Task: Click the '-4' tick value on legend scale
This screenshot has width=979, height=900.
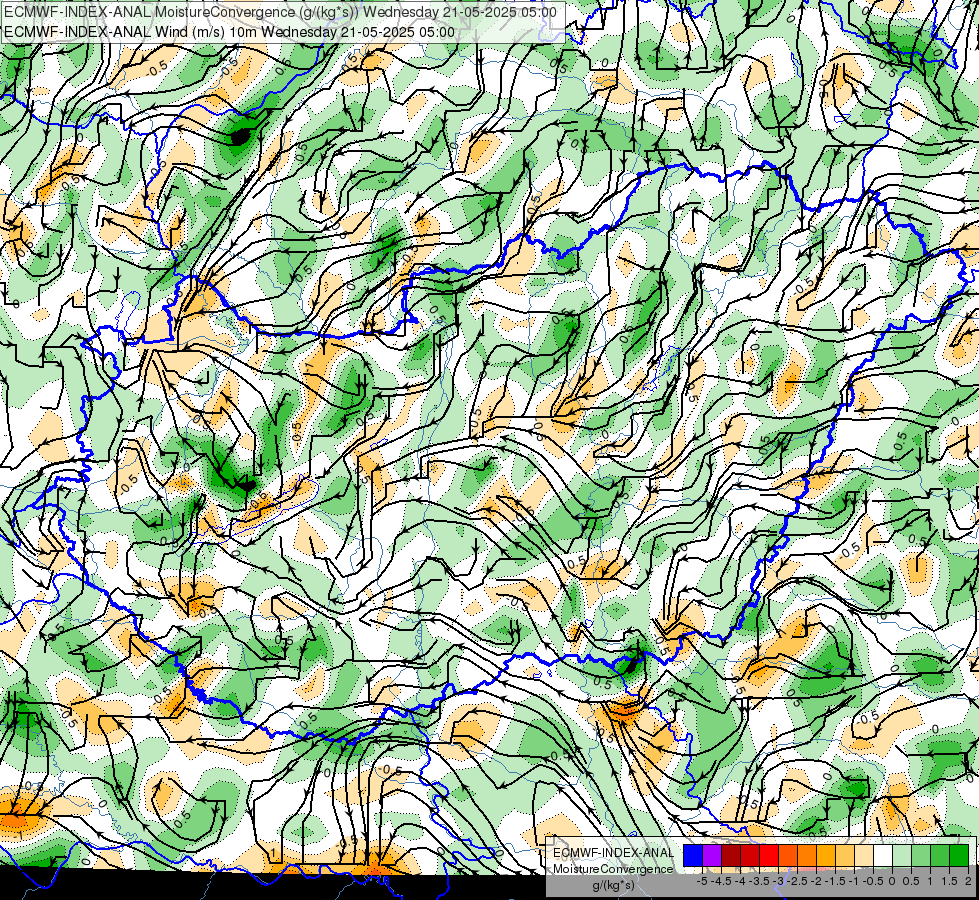Action: [740, 881]
